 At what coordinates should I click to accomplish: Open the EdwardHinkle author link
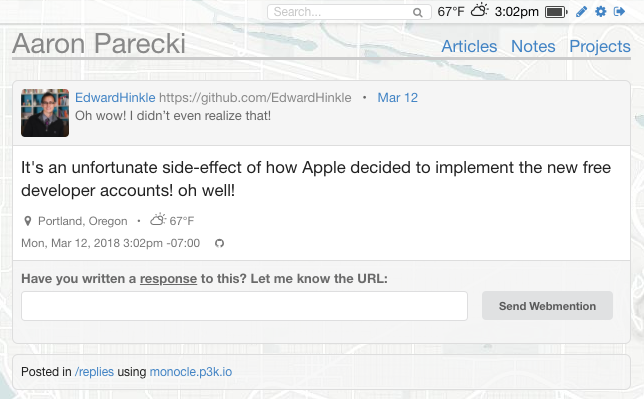coord(115,98)
